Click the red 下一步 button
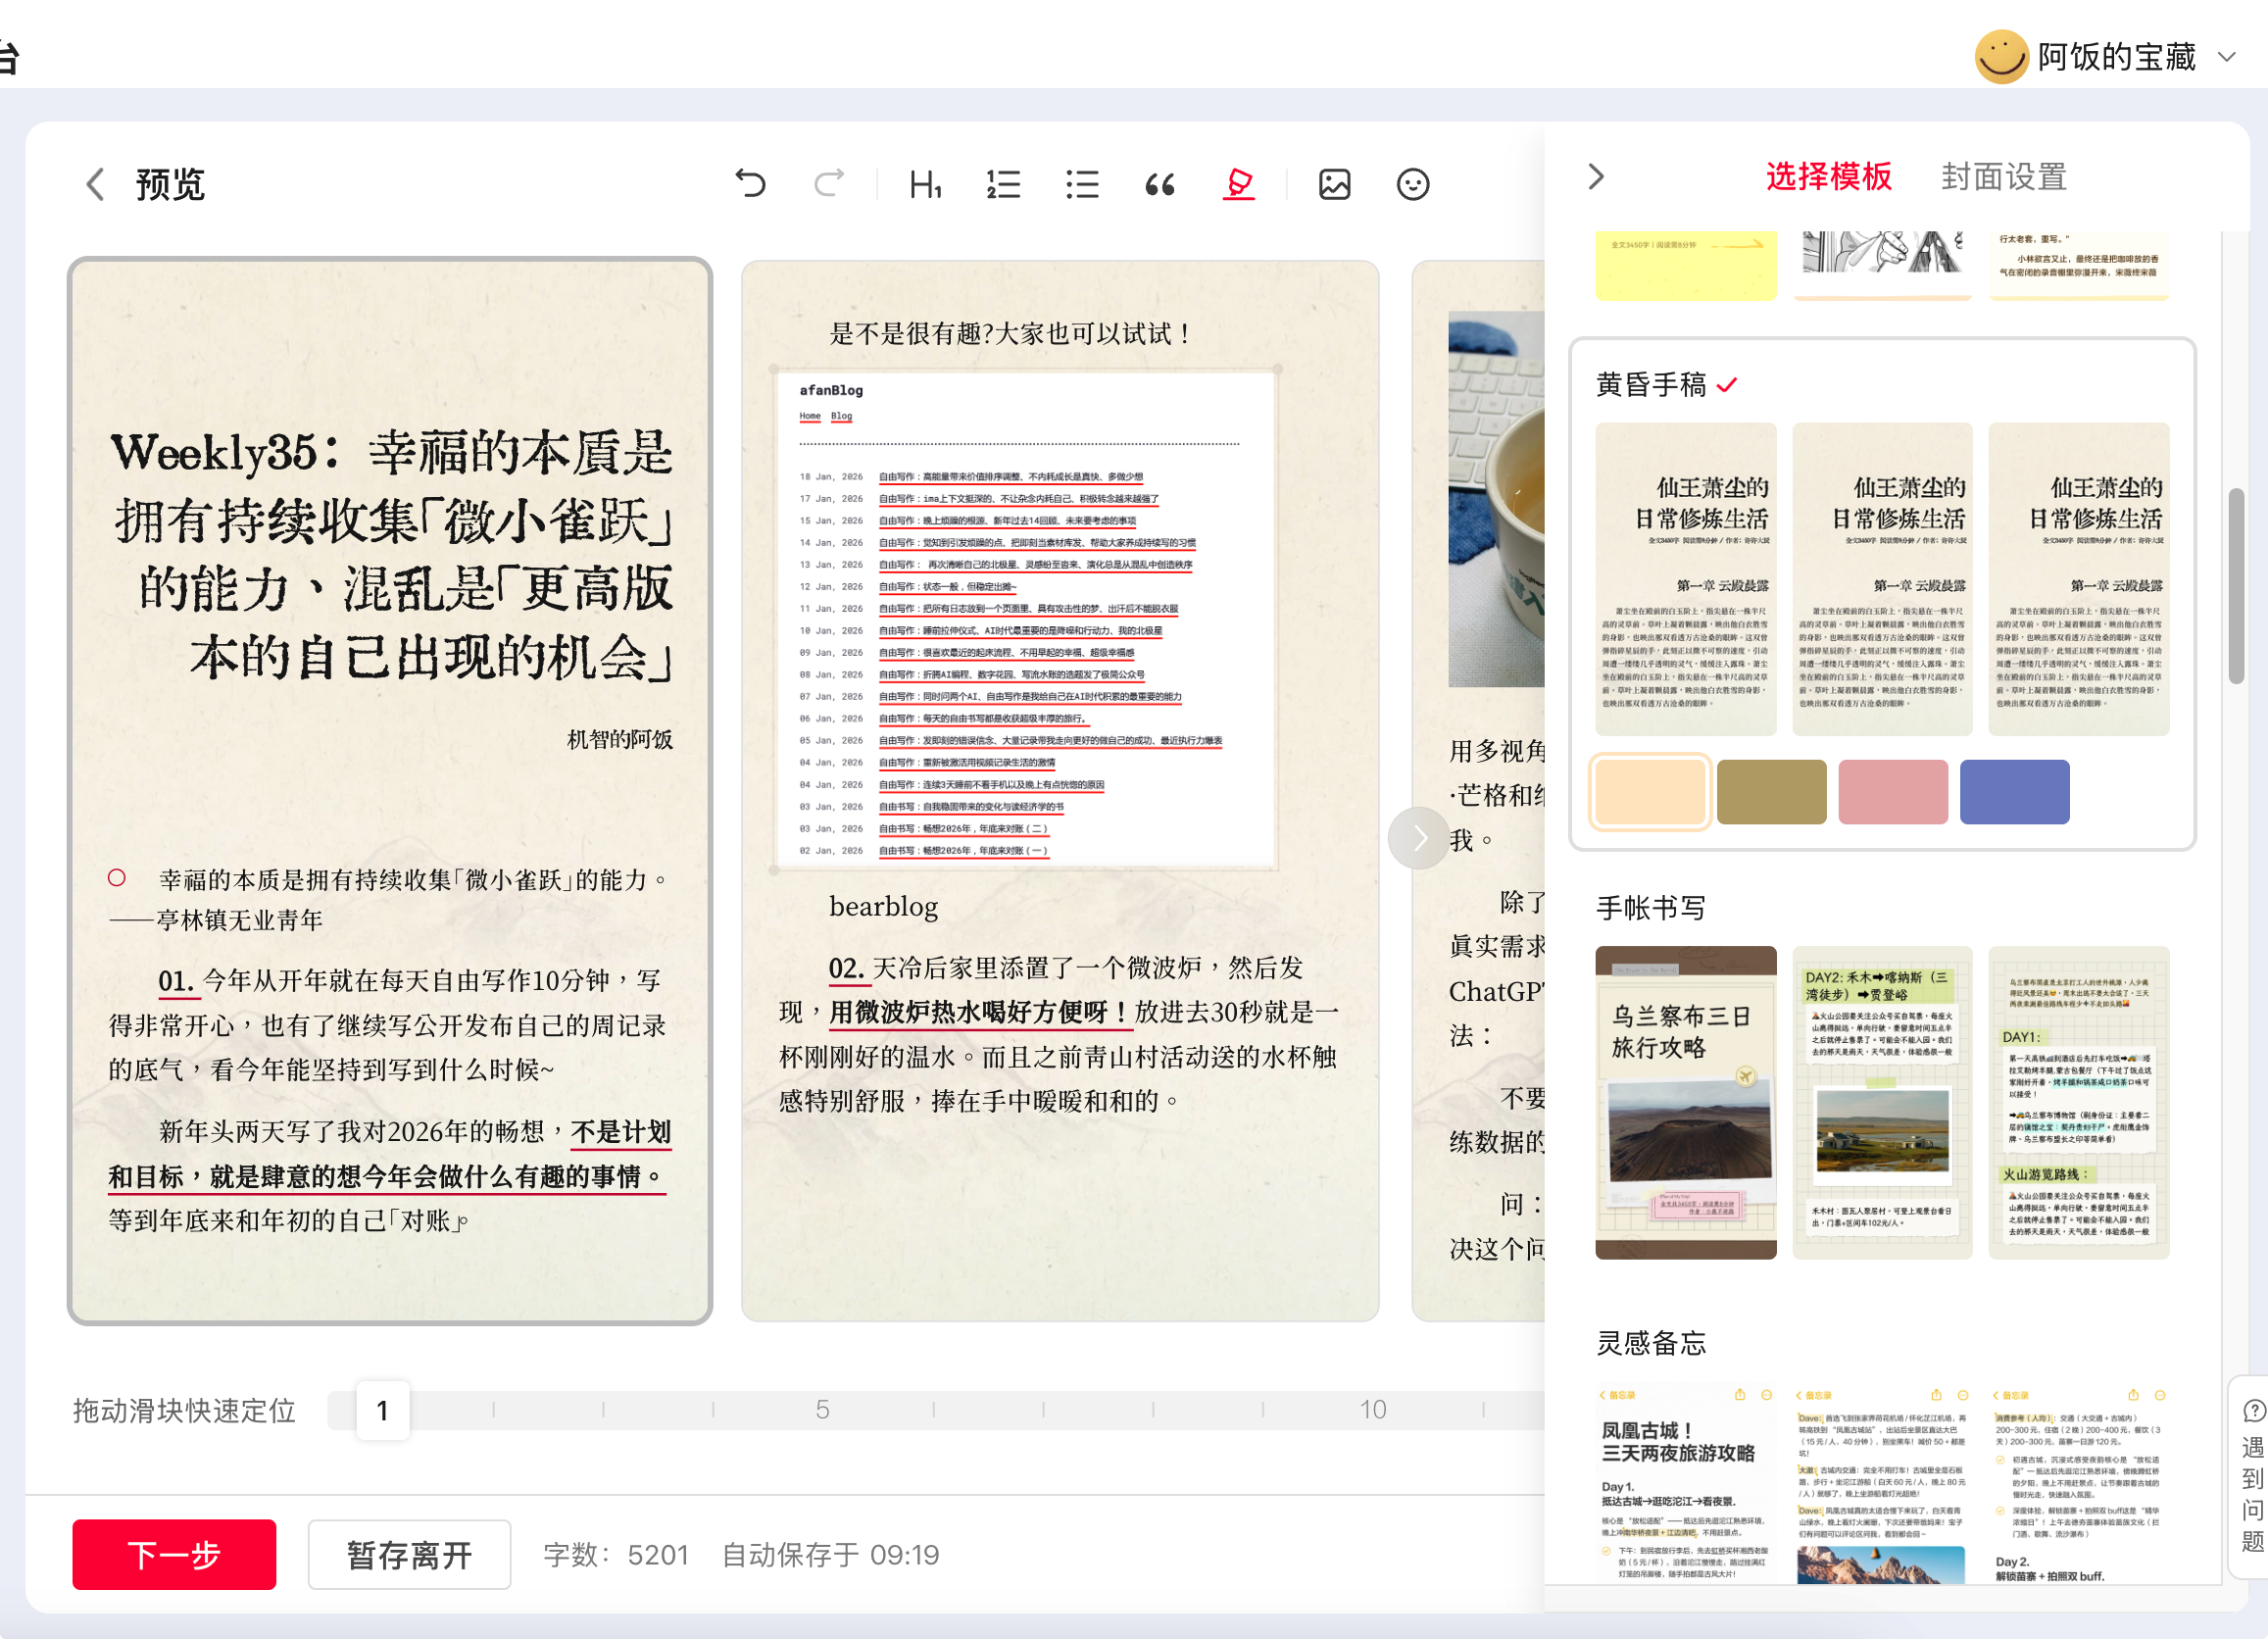This screenshot has height=1639, width=2268. [x=174, y=1554]
